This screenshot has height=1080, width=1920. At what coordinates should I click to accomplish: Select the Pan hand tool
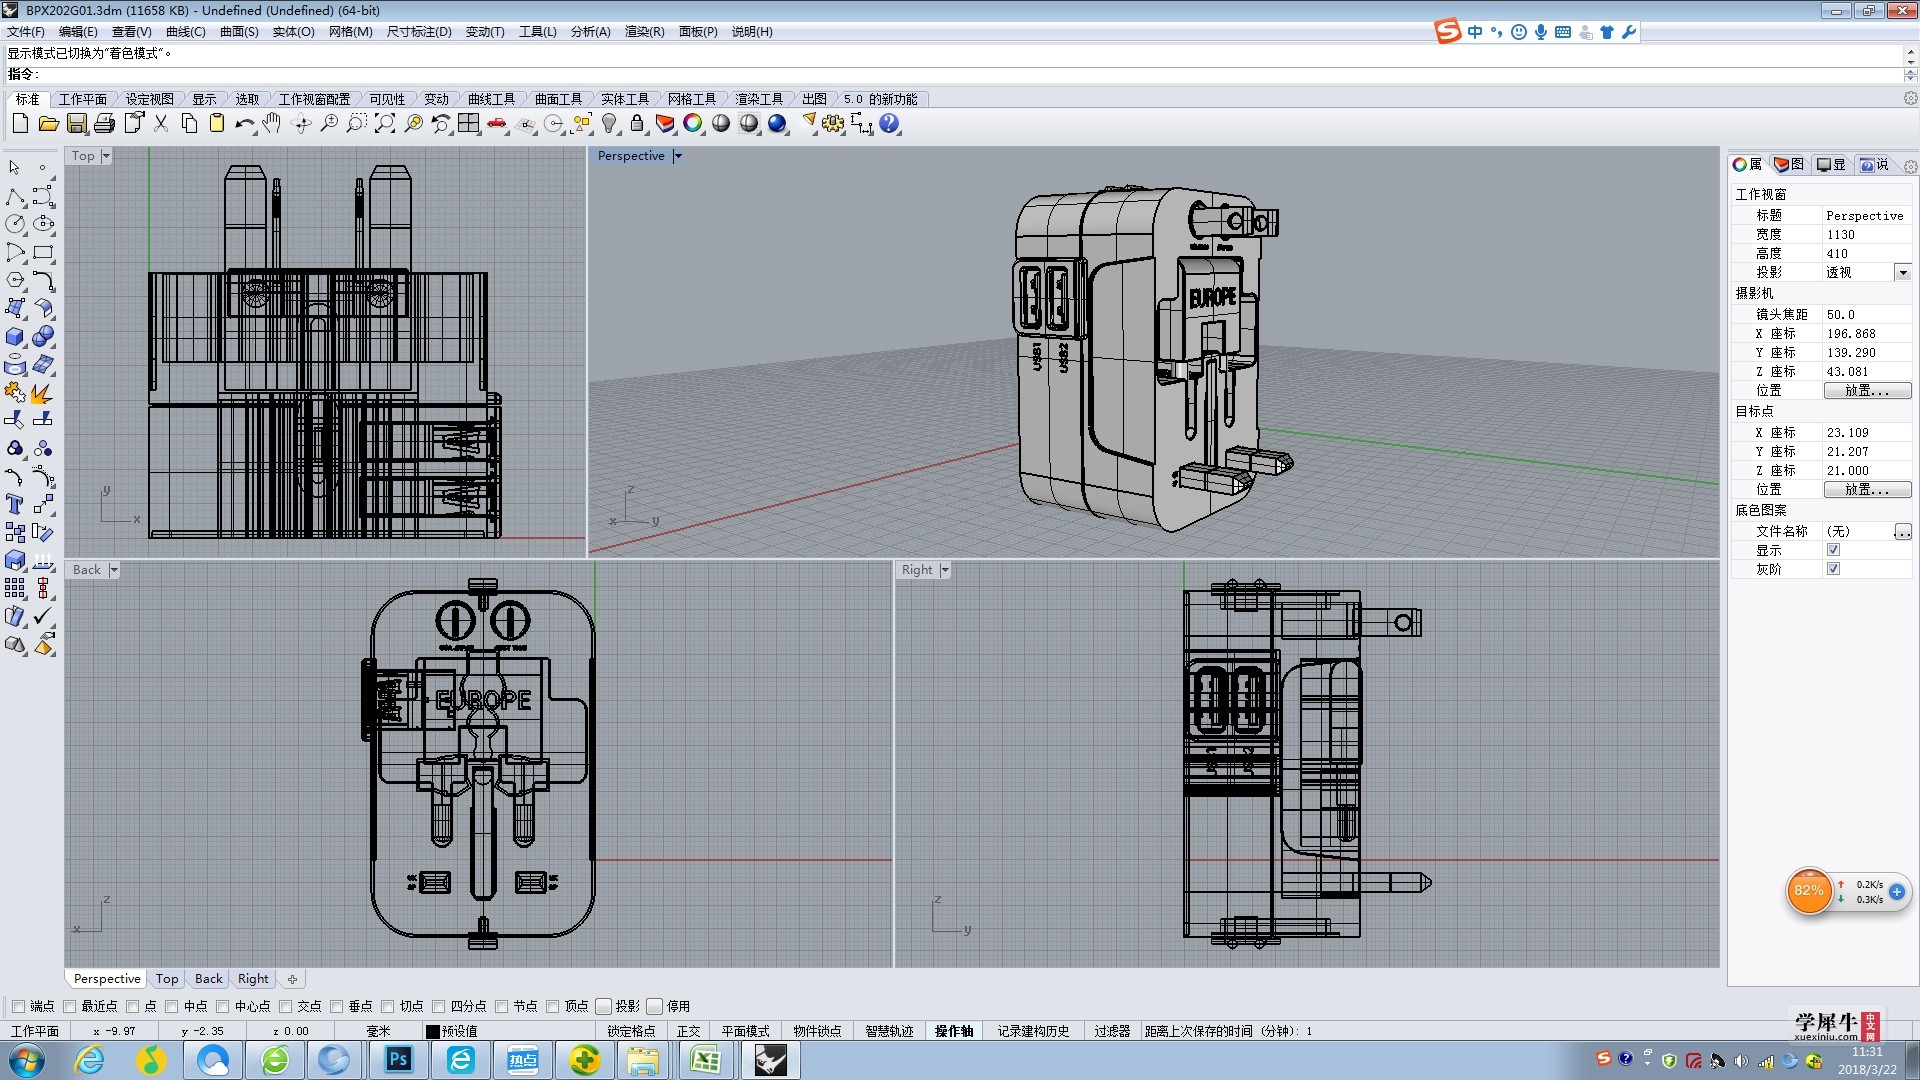pos(272,124)
